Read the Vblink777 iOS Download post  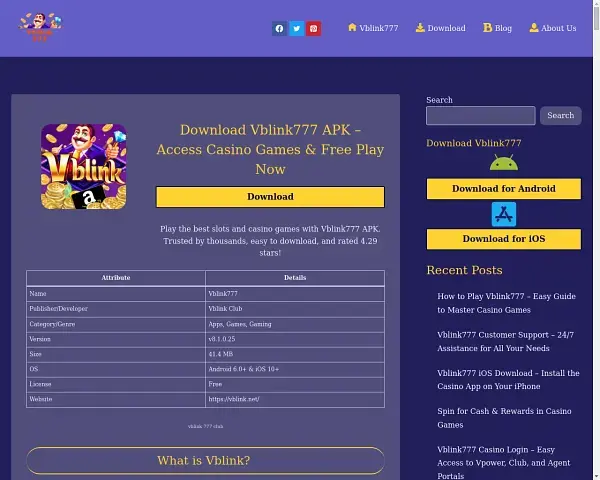click(x=508, y=379)
